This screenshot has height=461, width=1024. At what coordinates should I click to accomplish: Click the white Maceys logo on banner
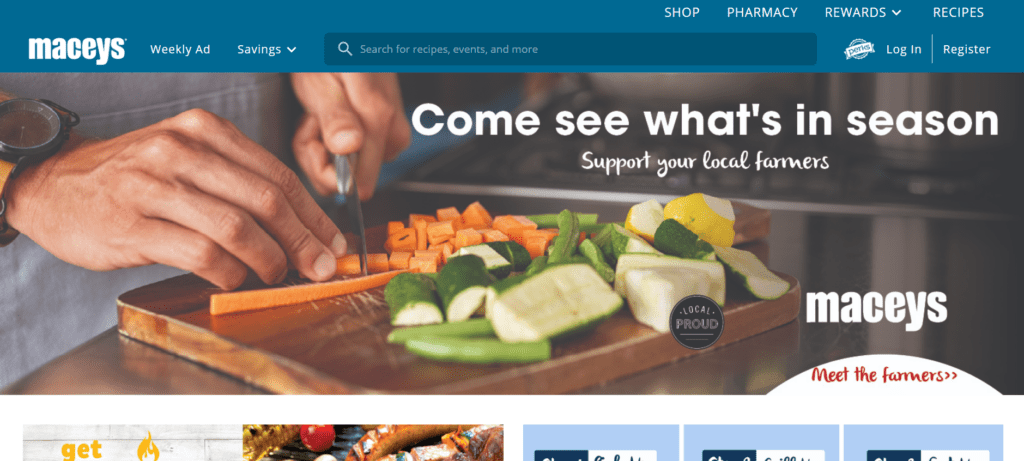click(x=876, y=309)
